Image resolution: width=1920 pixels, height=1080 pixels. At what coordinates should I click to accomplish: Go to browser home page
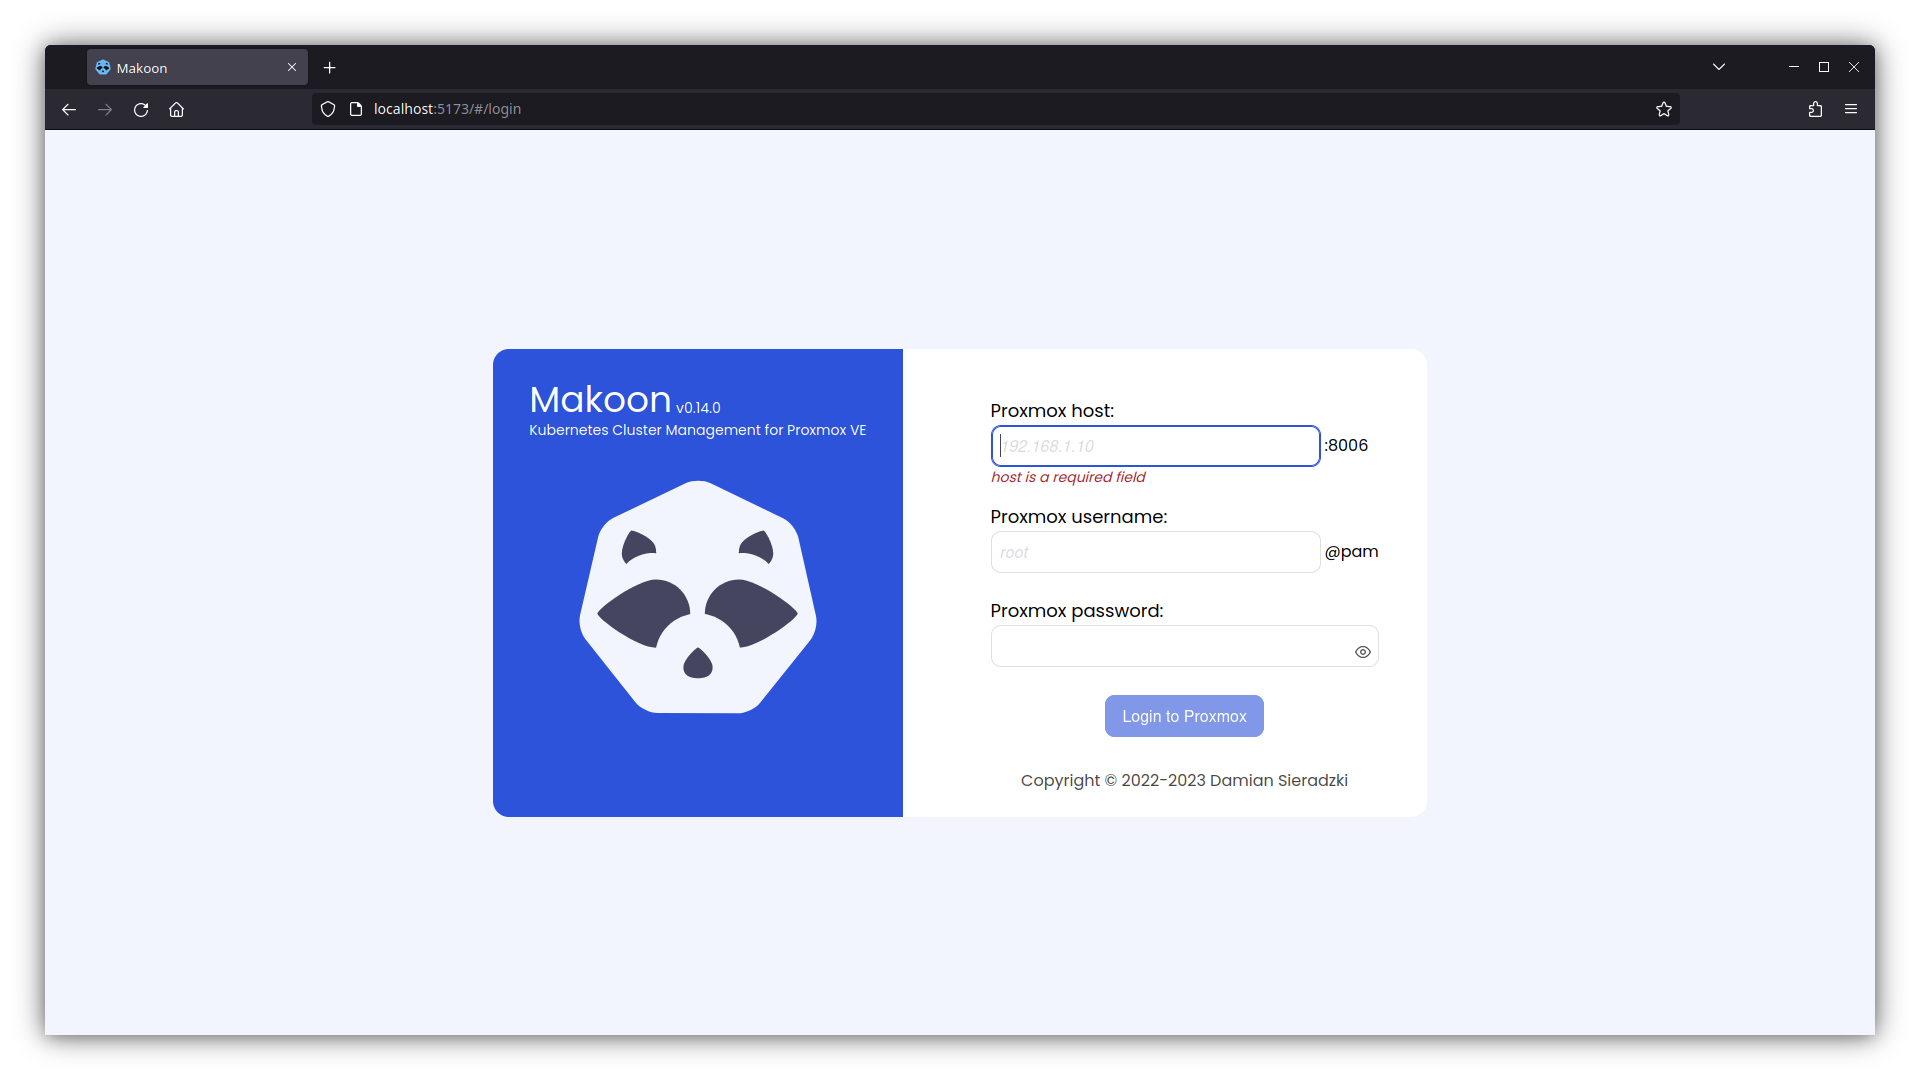(x=177, y=109)
